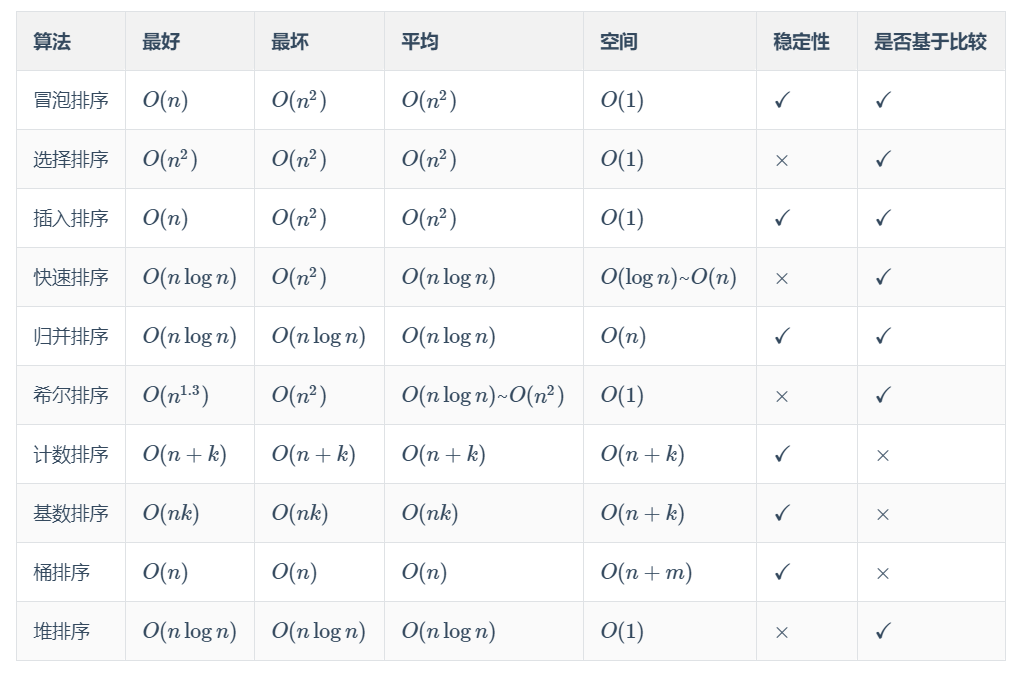Click the comparison-based cross for 计数排序
This screenshot has height=674, width=1023.
tap(882, 455)
